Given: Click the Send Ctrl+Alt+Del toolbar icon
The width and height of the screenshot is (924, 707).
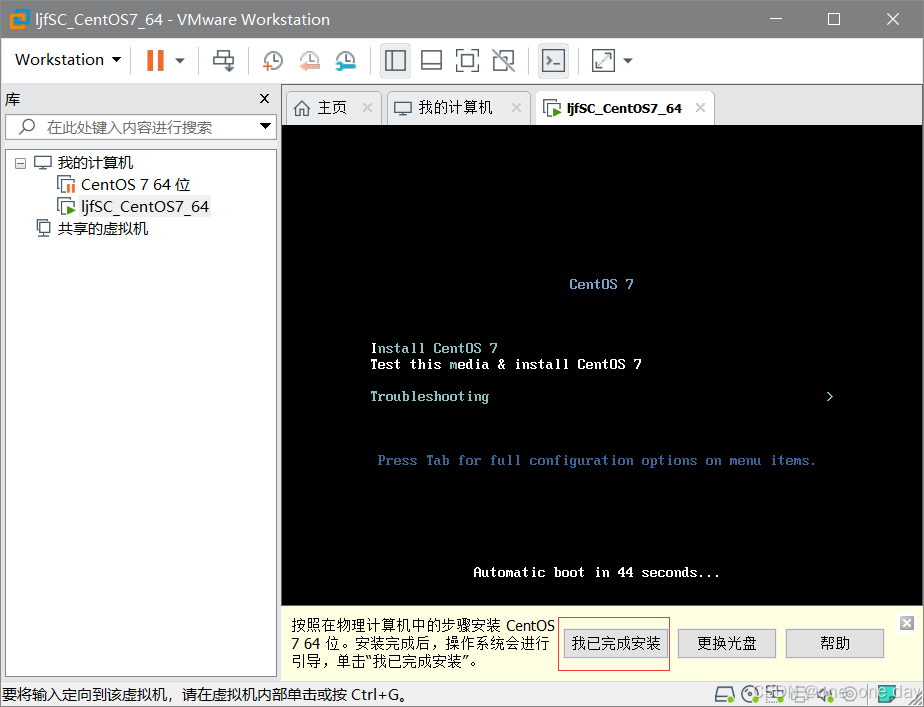Looking at the screenshot, I should [223, 60].
